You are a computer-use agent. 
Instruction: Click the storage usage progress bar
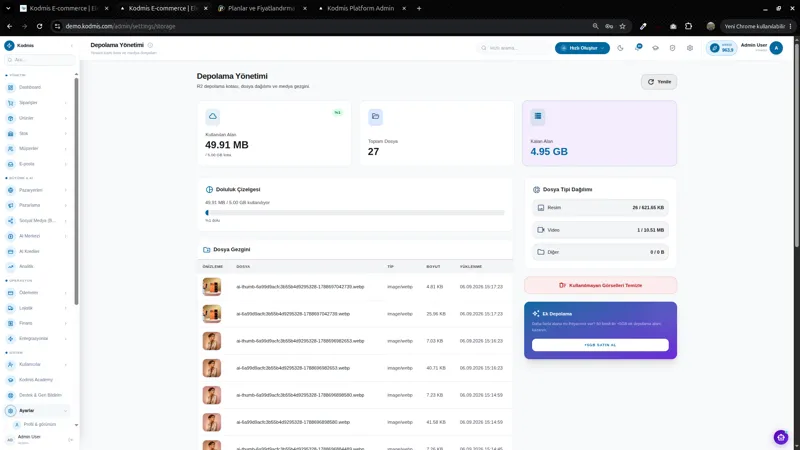[x=355, y=213]
